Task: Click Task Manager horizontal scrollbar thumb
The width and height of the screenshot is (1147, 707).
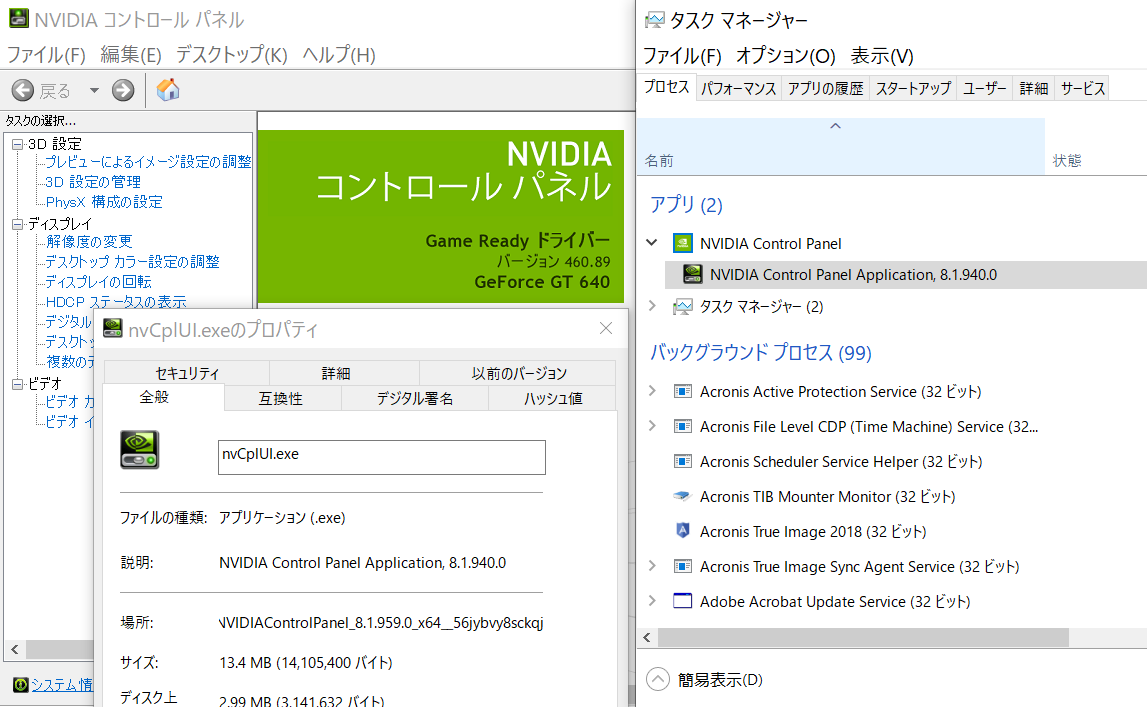Action: (863, 638)
